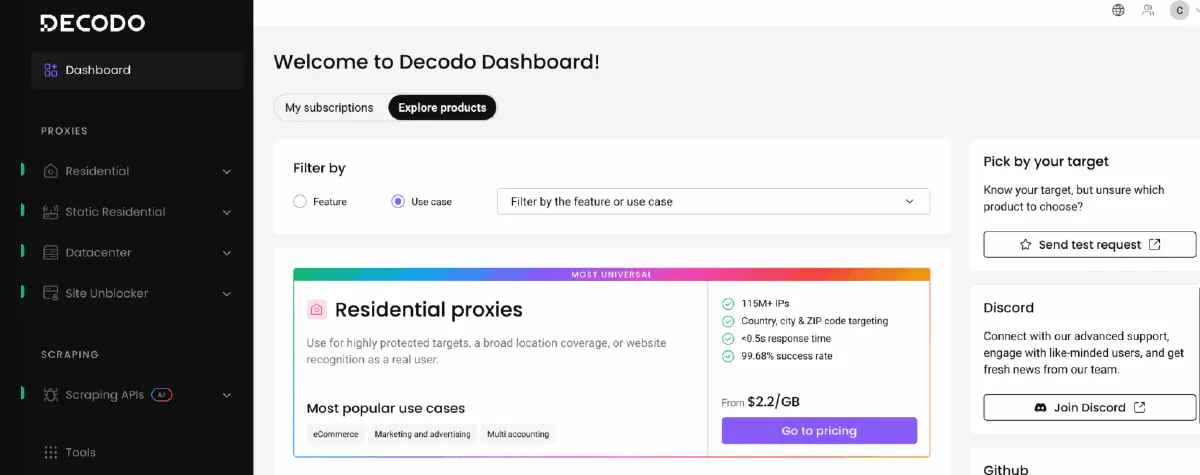Viewport: 1200px width, 475px height.
Task: Expand the Datacenter menu chevron
Action: pos(227,254)
